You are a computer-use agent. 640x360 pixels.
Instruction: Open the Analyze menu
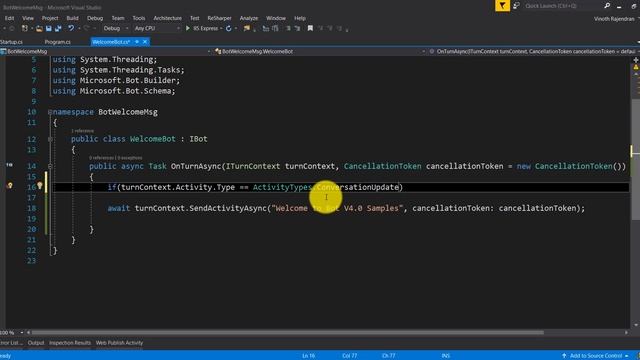(x=249, y=18)
